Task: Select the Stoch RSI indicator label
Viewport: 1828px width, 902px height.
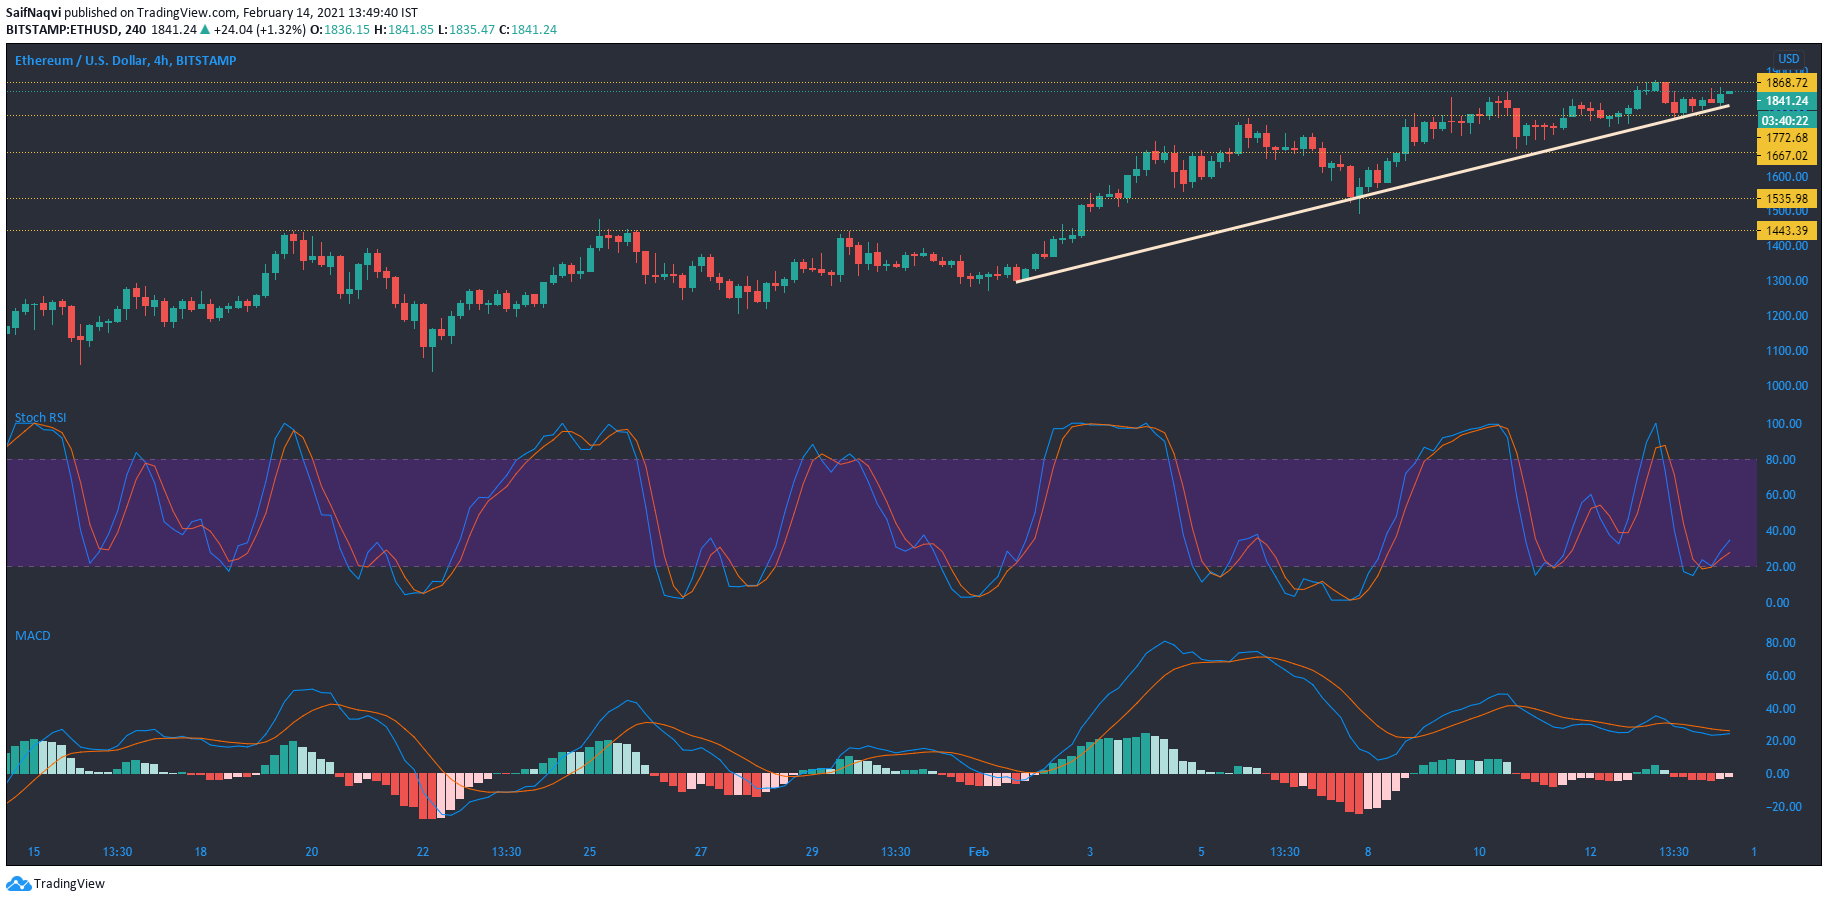Action: pyautogui.click(x=41, y=418)
